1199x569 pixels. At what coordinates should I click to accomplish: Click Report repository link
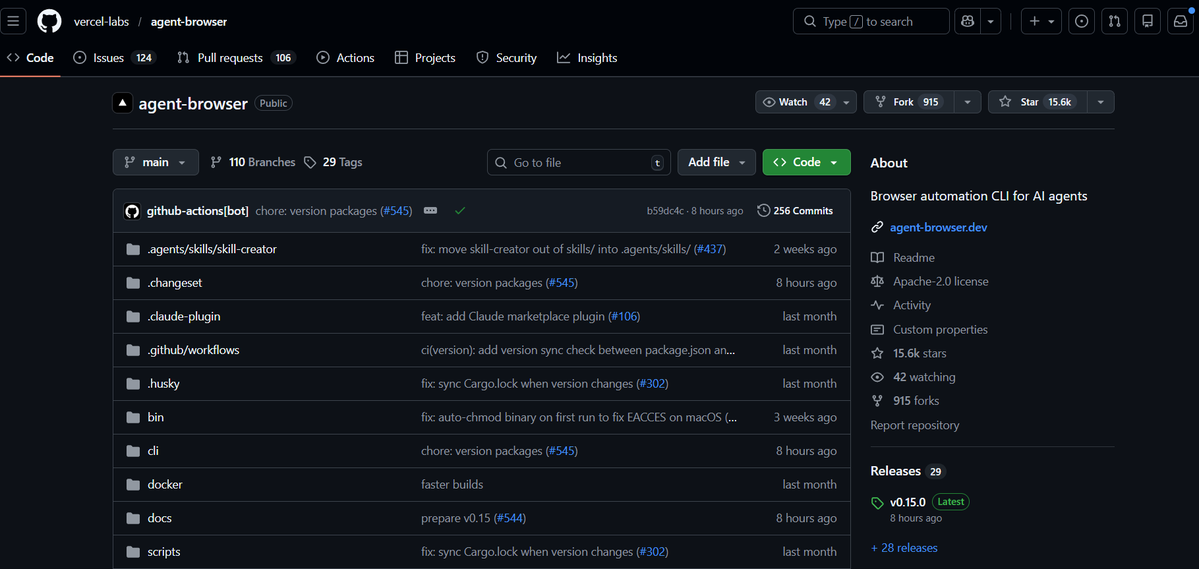(x=915, y=425)
